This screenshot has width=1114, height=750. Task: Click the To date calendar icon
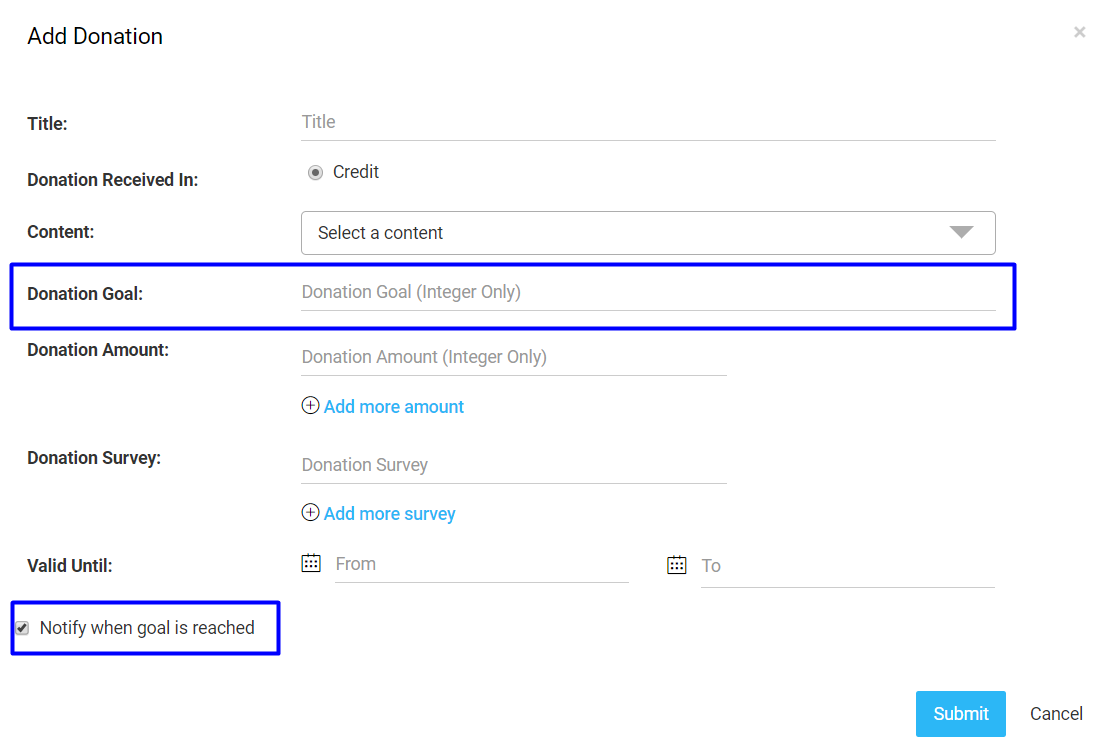click(x=676, y=565)
